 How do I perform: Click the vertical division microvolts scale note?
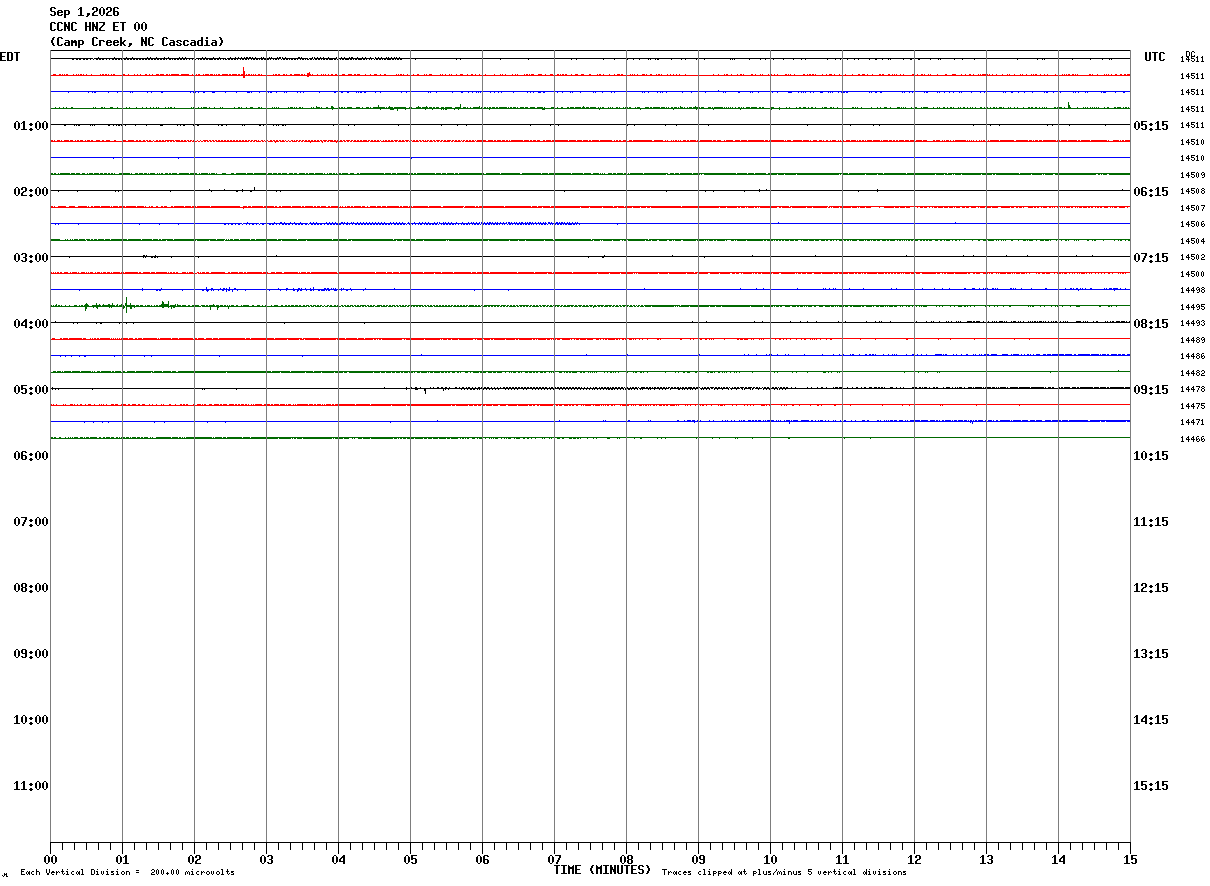(128, 873)
